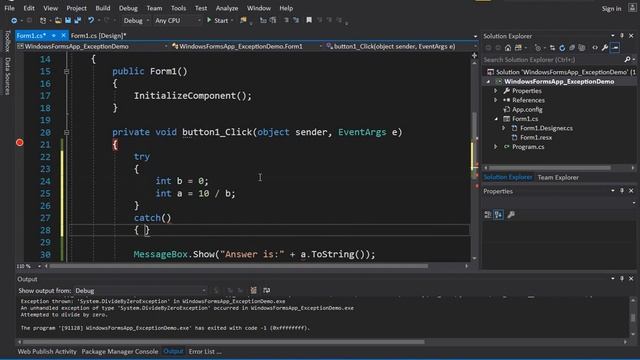640x360 pixels.
Task: Click the split editor icon above scrollbar
Action: coord(474,56)
